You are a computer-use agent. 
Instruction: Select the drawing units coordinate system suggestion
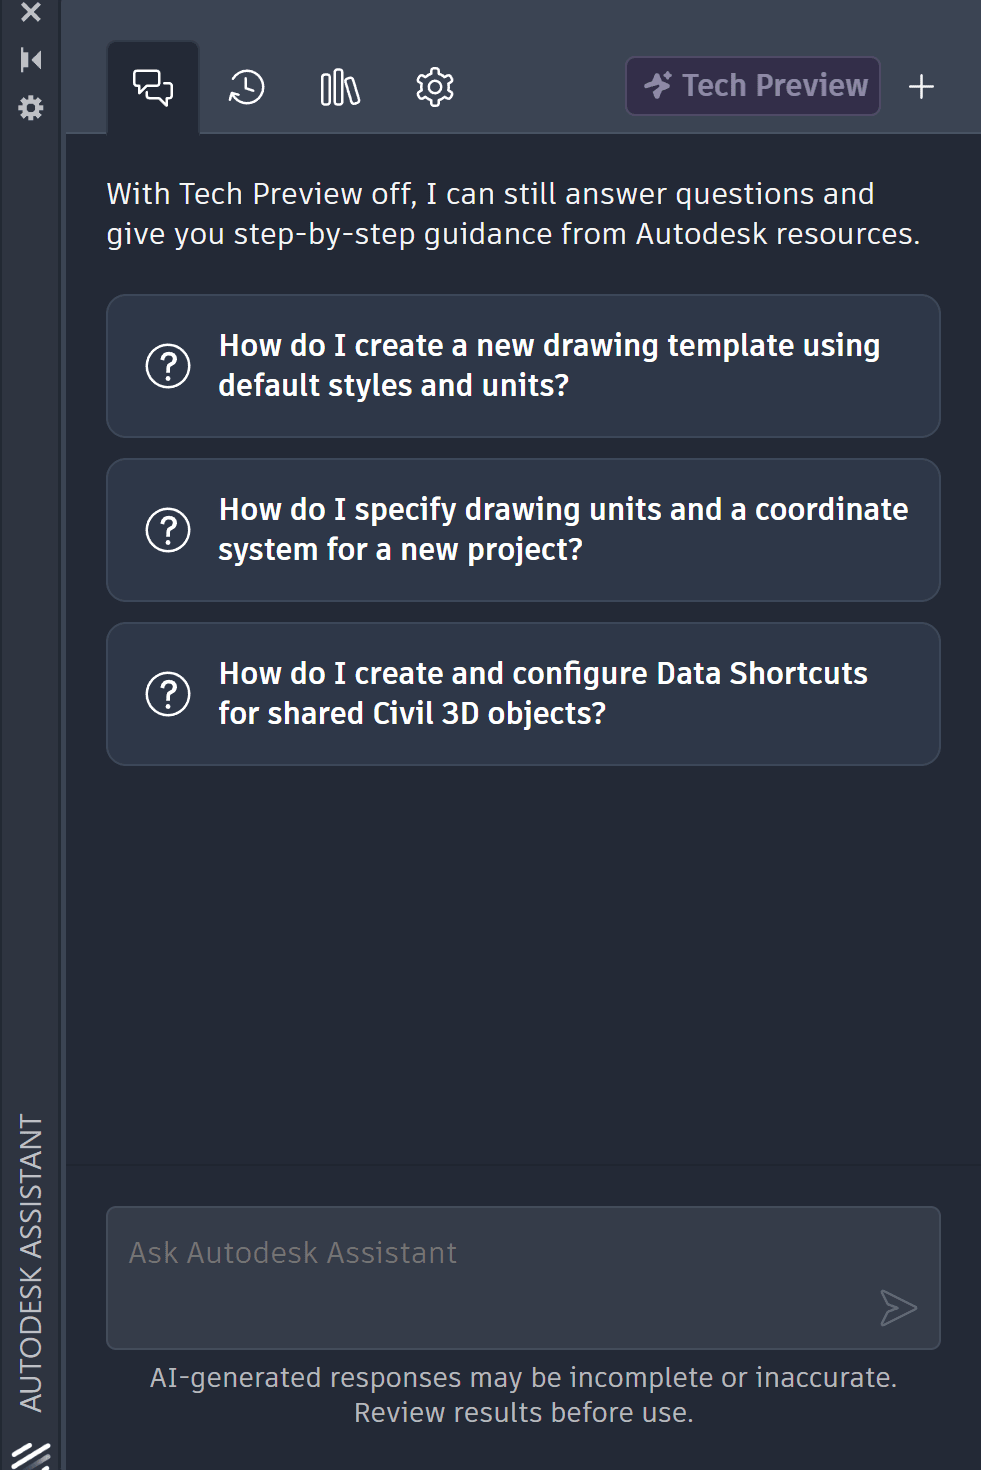(x=523, y=530)
